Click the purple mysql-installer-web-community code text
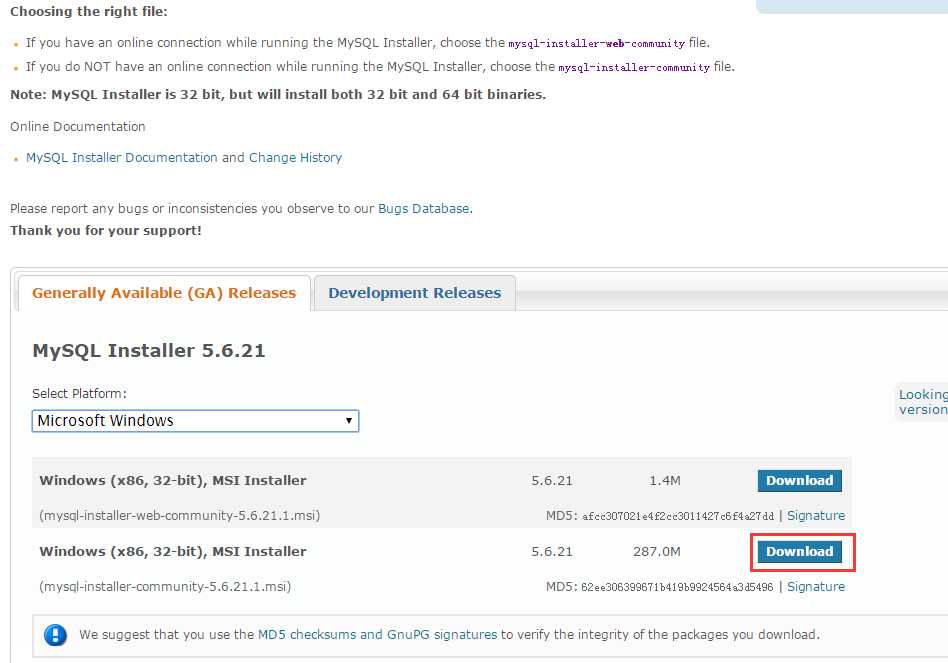The width and height of the screenshot is (948, 663). (597, 44)
